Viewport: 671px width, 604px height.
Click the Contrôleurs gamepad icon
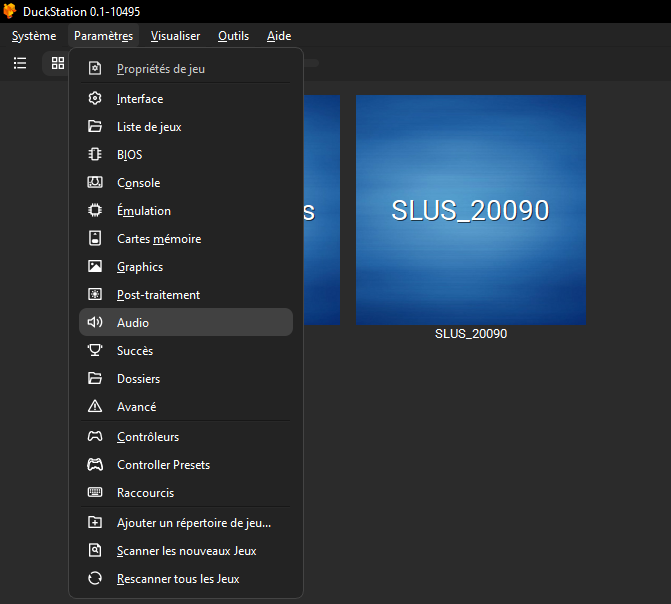95,436
